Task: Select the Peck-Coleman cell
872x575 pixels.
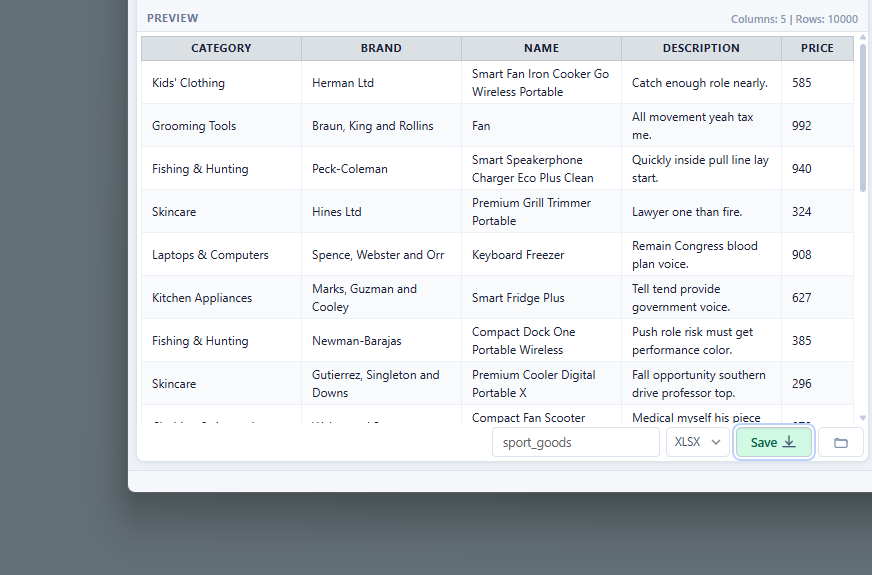Action: tap(382, 168)
